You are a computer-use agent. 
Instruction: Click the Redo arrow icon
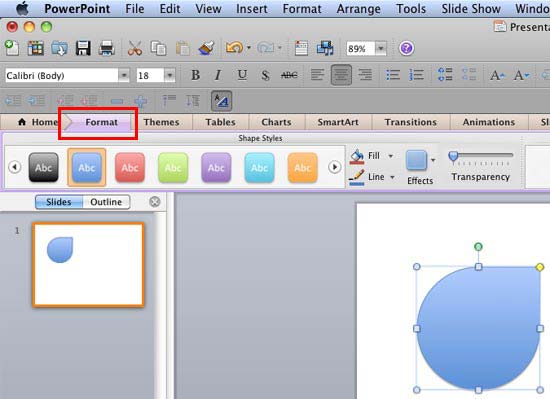tap(266, 47)
